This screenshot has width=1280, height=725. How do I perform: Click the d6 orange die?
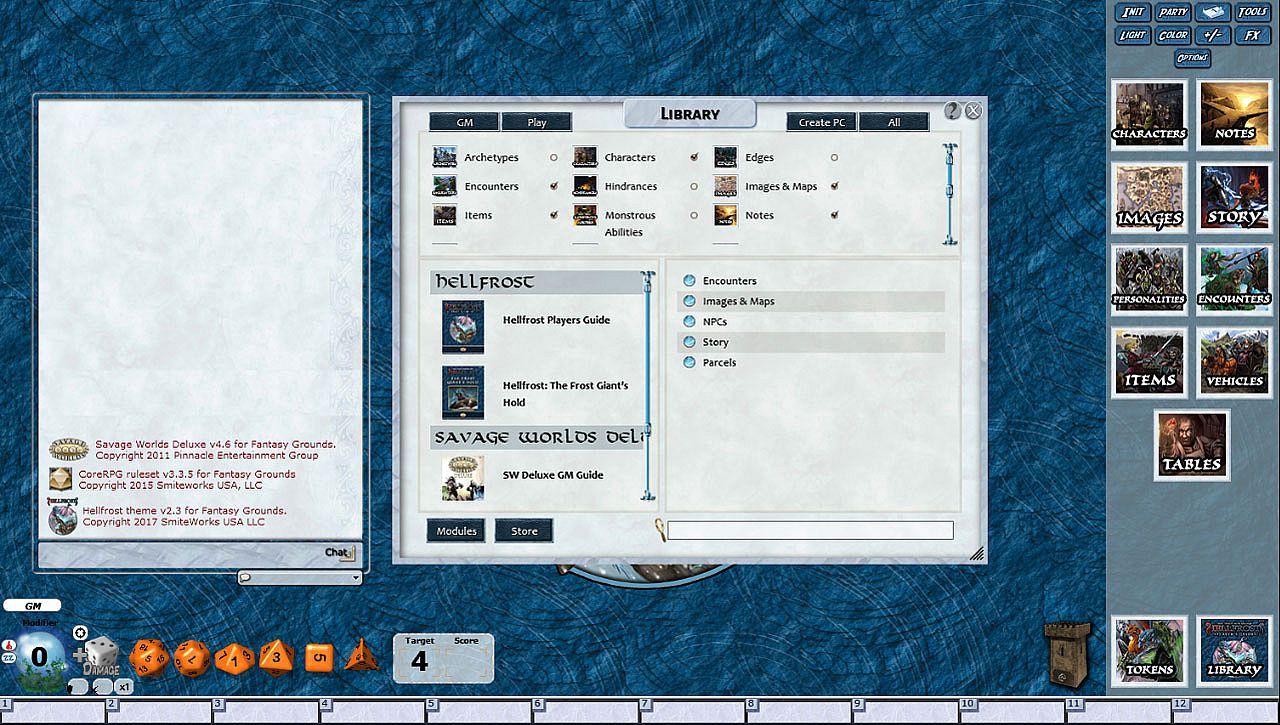318,657
